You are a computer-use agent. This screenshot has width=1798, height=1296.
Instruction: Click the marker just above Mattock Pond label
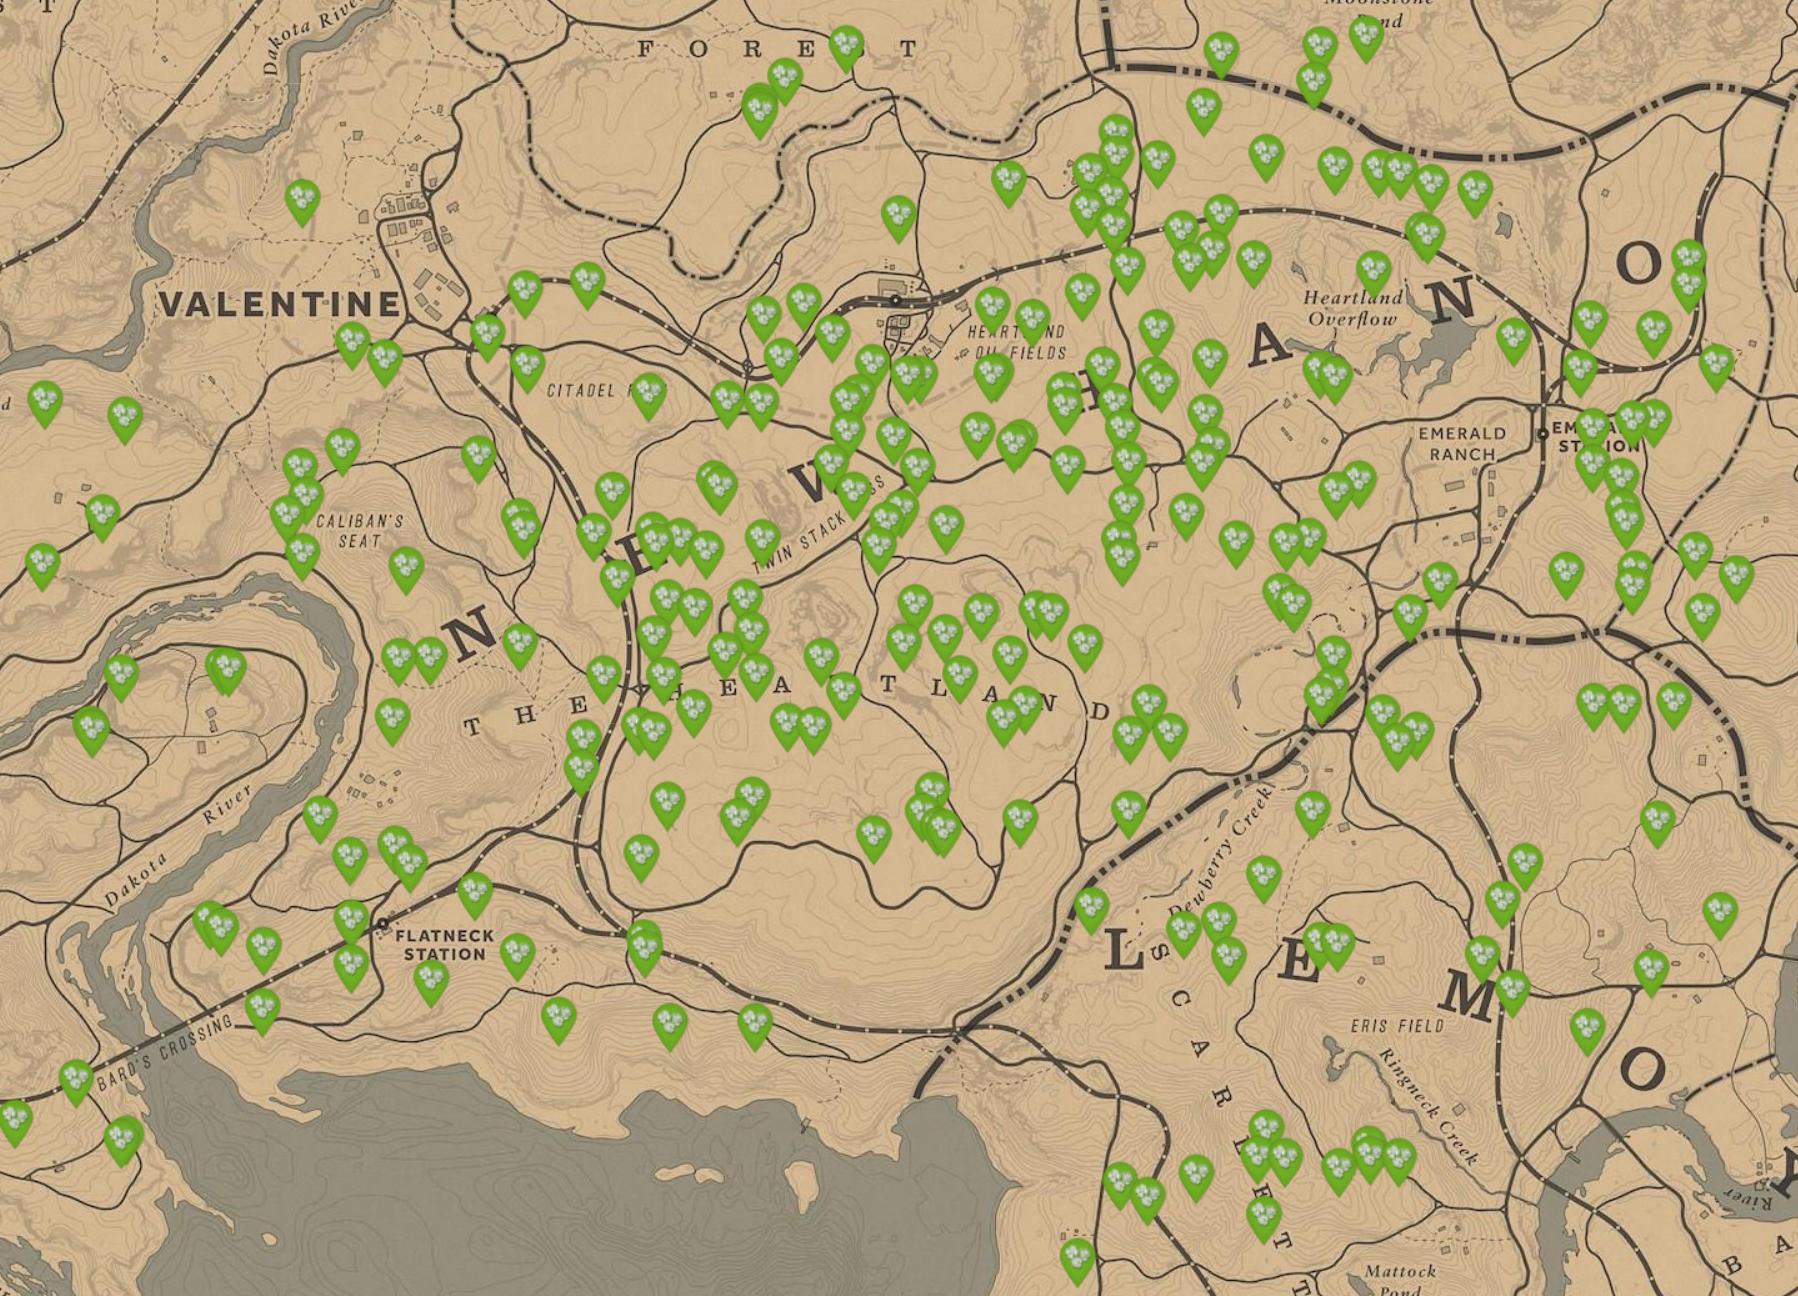tap(1077, 1259)
